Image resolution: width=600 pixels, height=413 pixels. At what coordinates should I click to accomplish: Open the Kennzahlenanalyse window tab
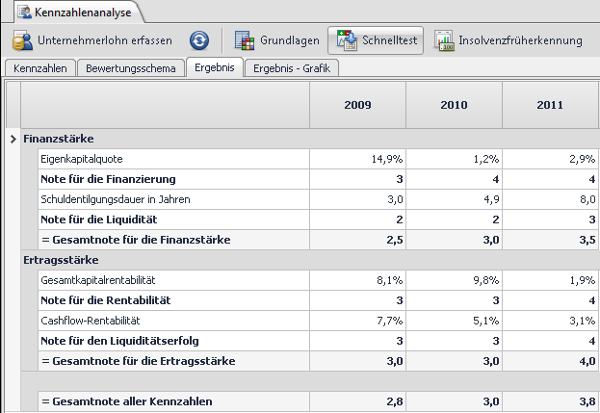(80, 12)
